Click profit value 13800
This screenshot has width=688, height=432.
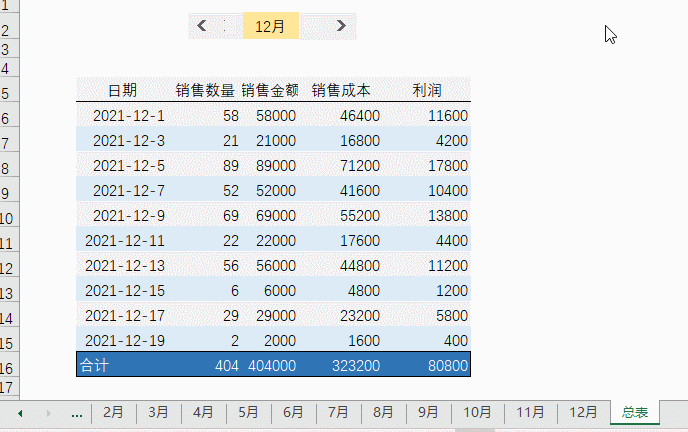(448, 216)
